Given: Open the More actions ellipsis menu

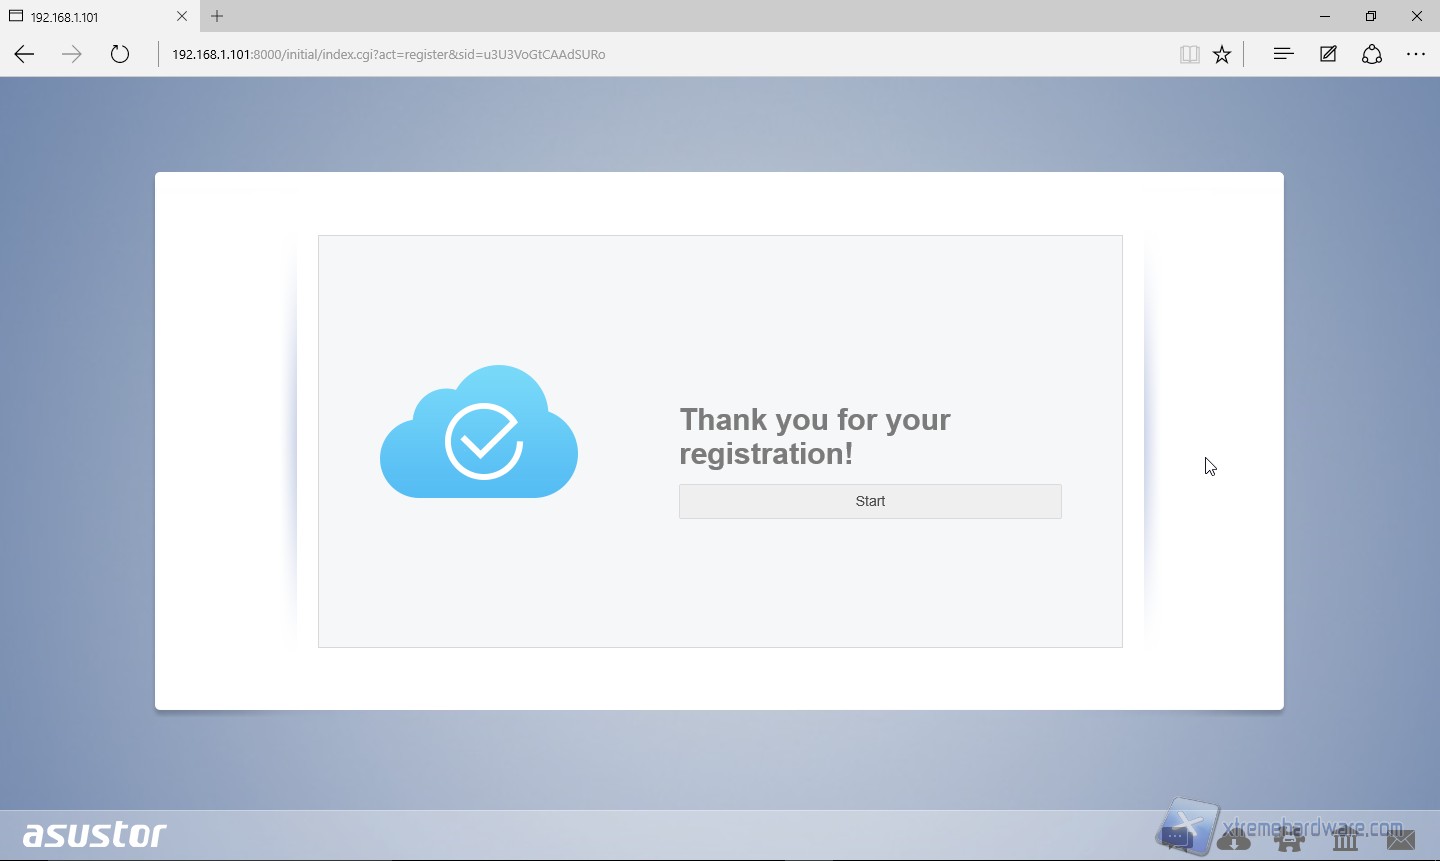Looking at the screenshot, I should click(x=1416, y=55).
